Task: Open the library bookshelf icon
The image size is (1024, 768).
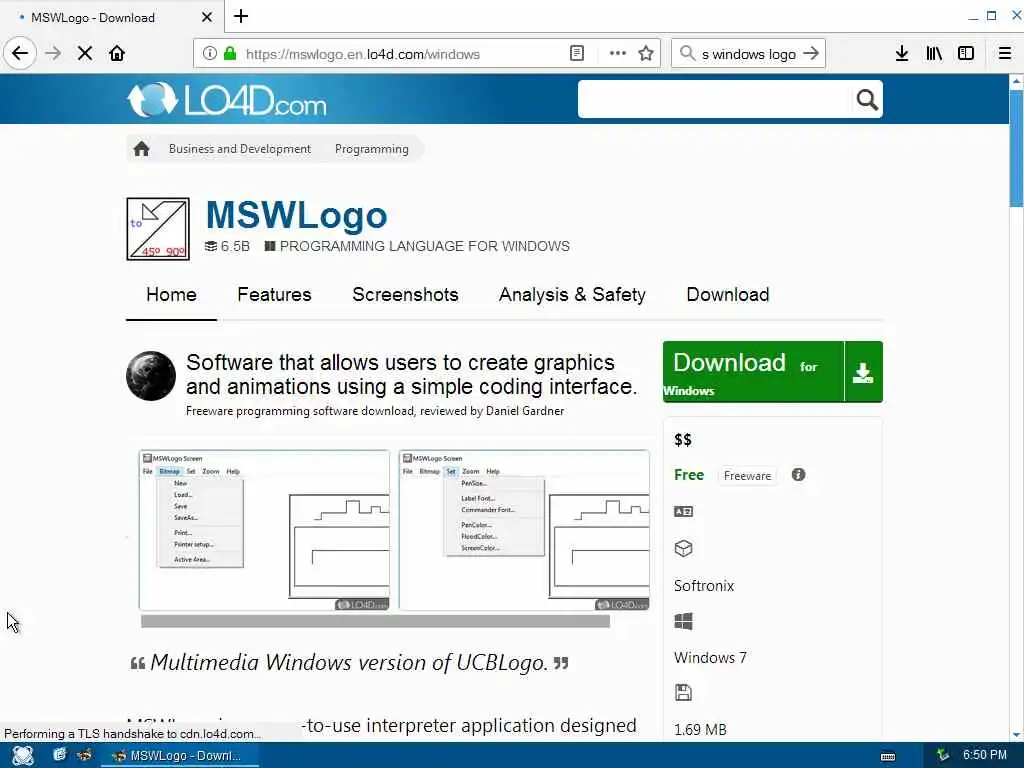Action: [934, 54]
